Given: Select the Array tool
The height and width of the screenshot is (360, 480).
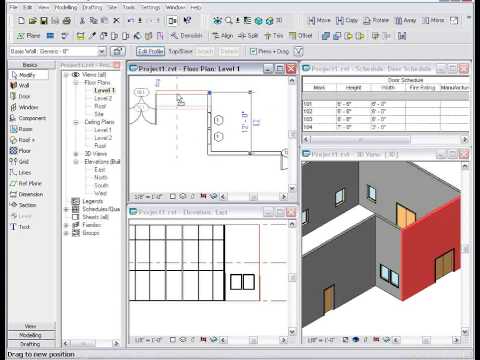Looking at the screenshot, I should pos(405,21).
